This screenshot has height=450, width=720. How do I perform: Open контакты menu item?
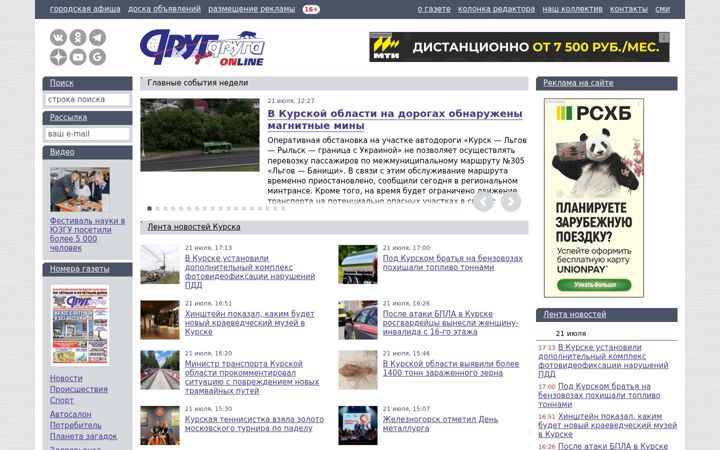(x=629, y=9)
